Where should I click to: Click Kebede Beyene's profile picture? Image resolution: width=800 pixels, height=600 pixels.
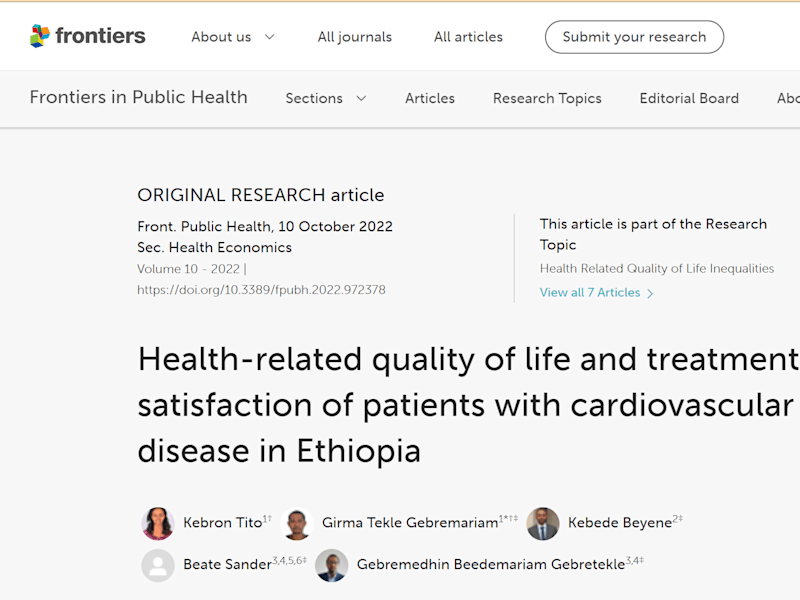click(x=543, y=523)
